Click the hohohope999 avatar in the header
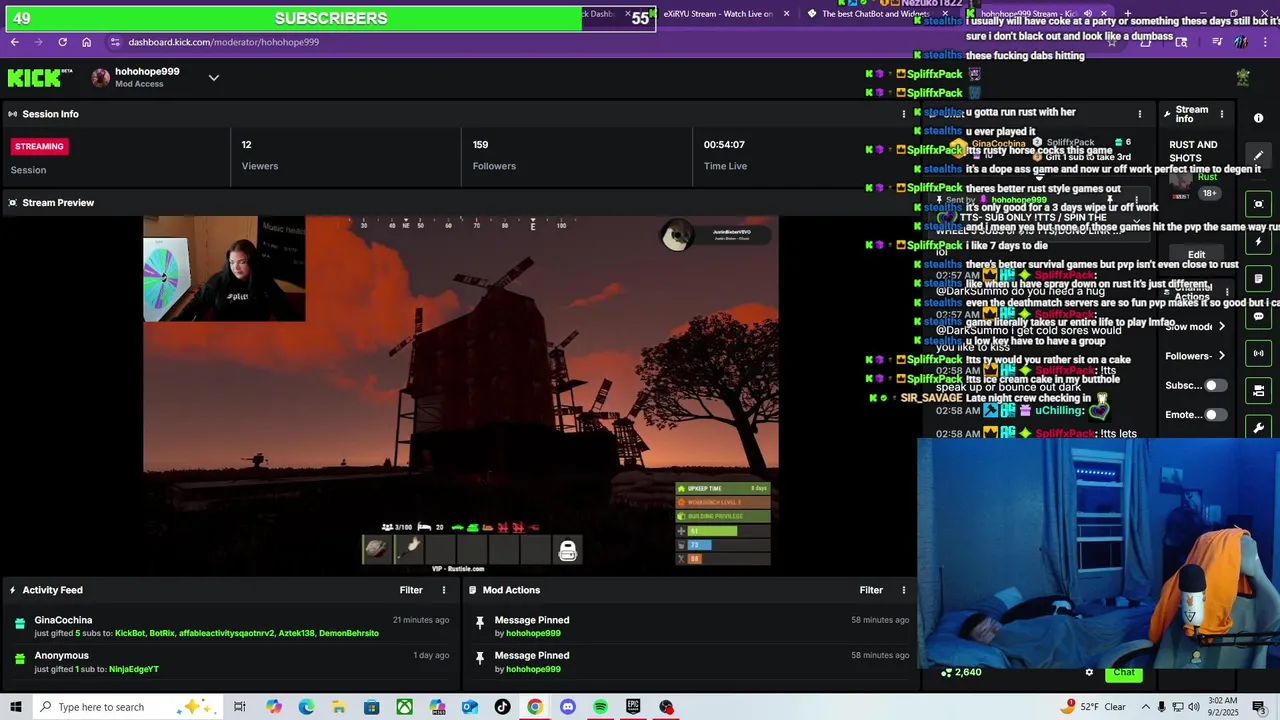The image size is (1280, 720). pos(100,78)
